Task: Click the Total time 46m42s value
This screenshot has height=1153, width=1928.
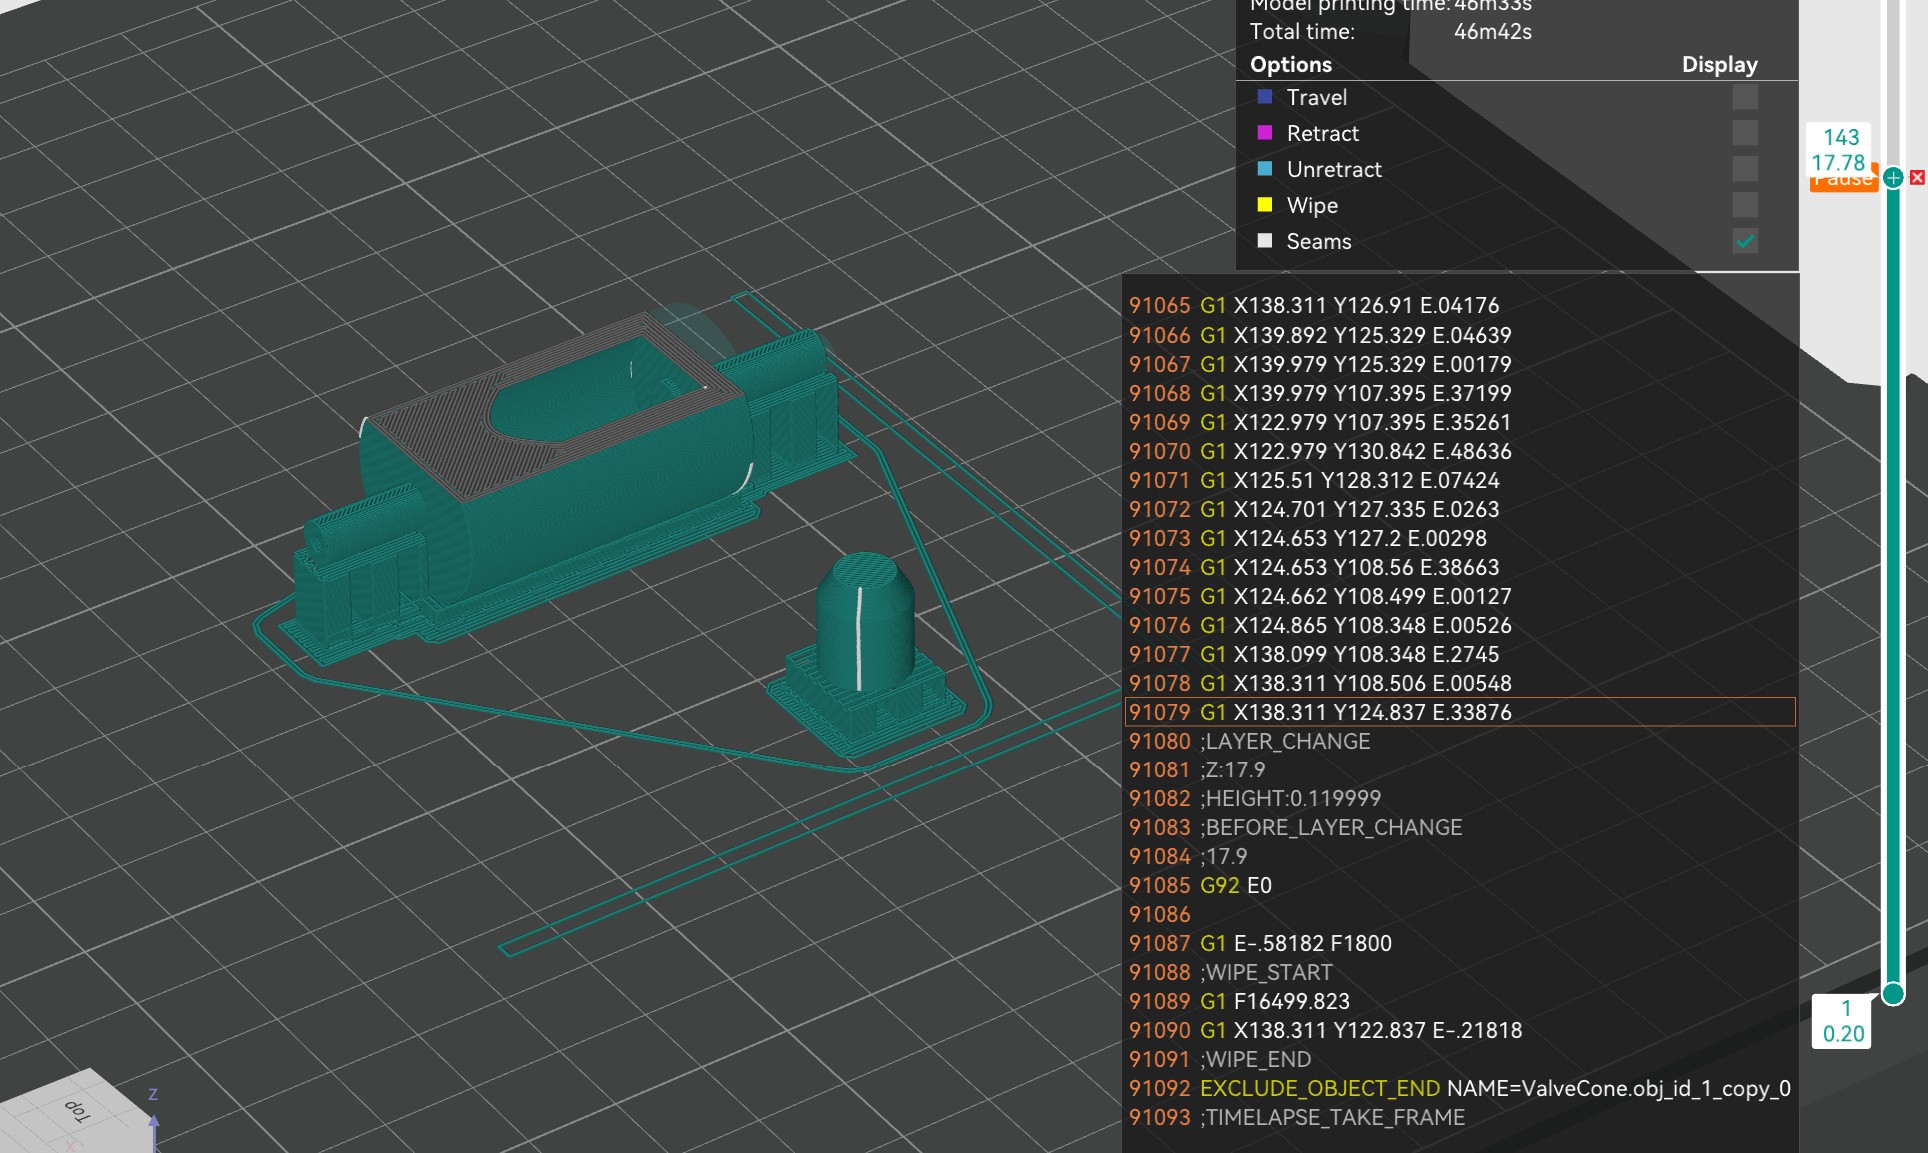Action: [1492, 32]
